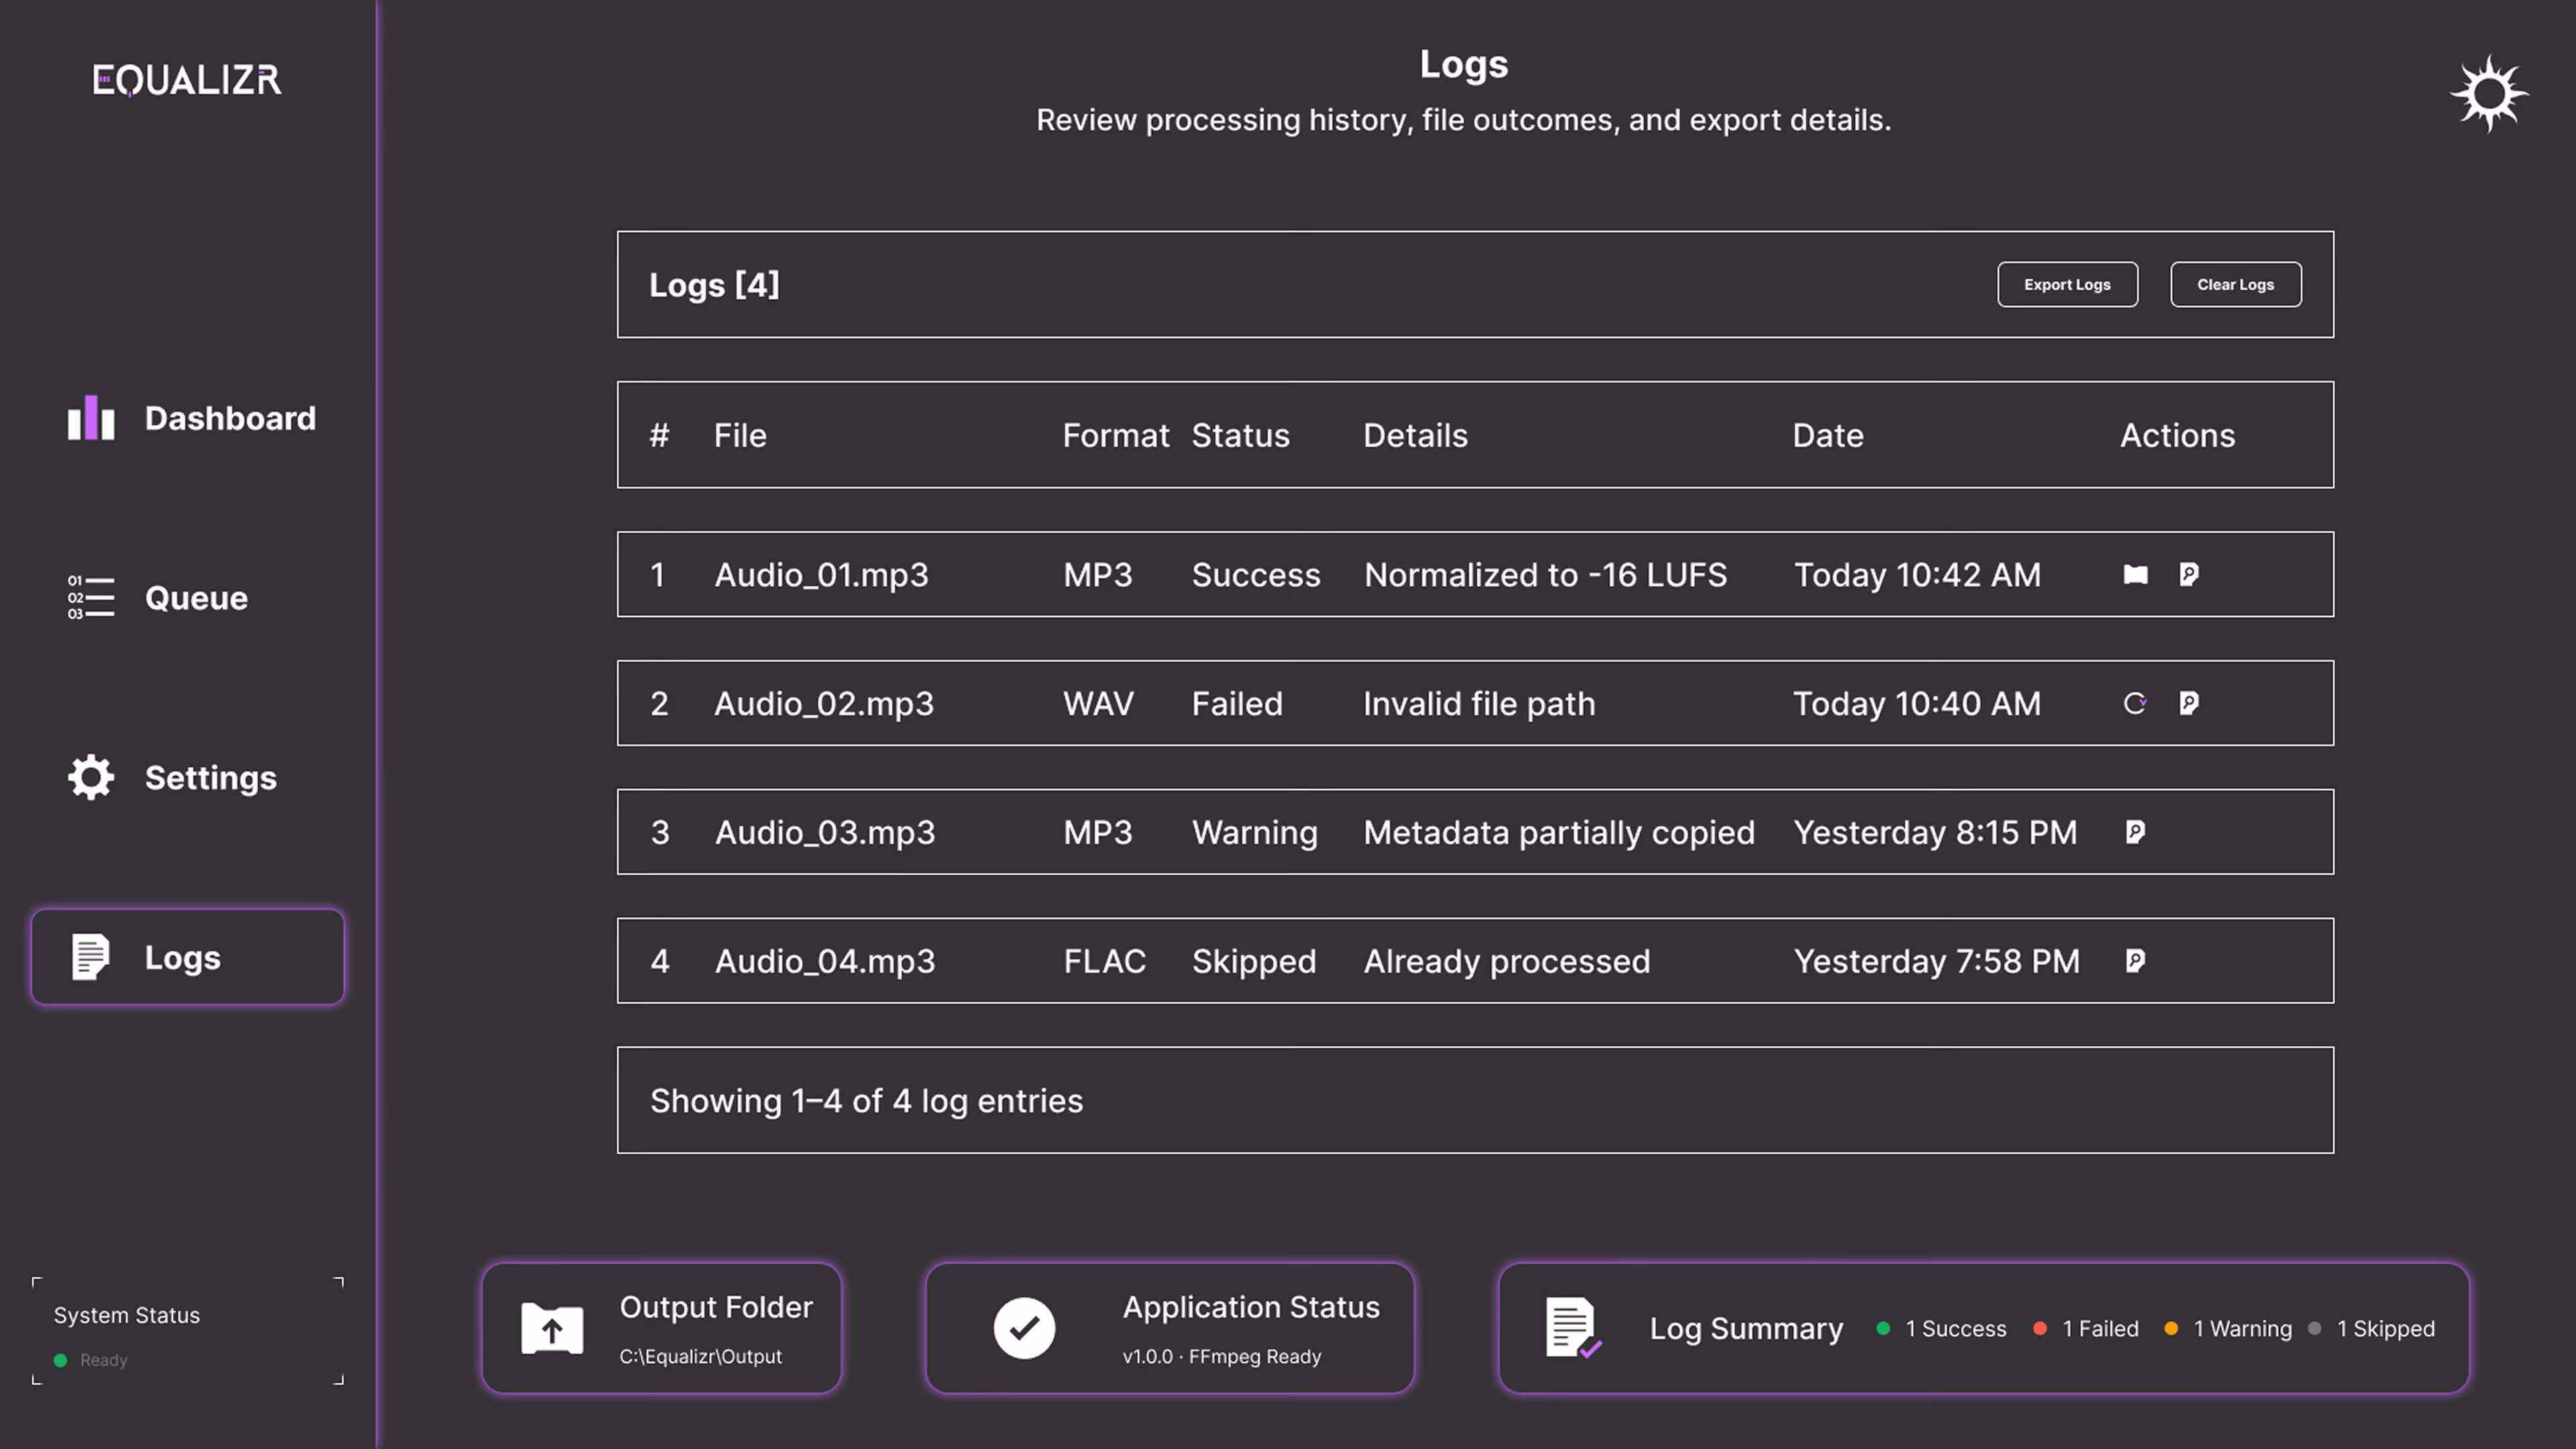The image size is (2576, 1449).
Task: Click the Application Status checkmark icon
Action: 1024,1328
